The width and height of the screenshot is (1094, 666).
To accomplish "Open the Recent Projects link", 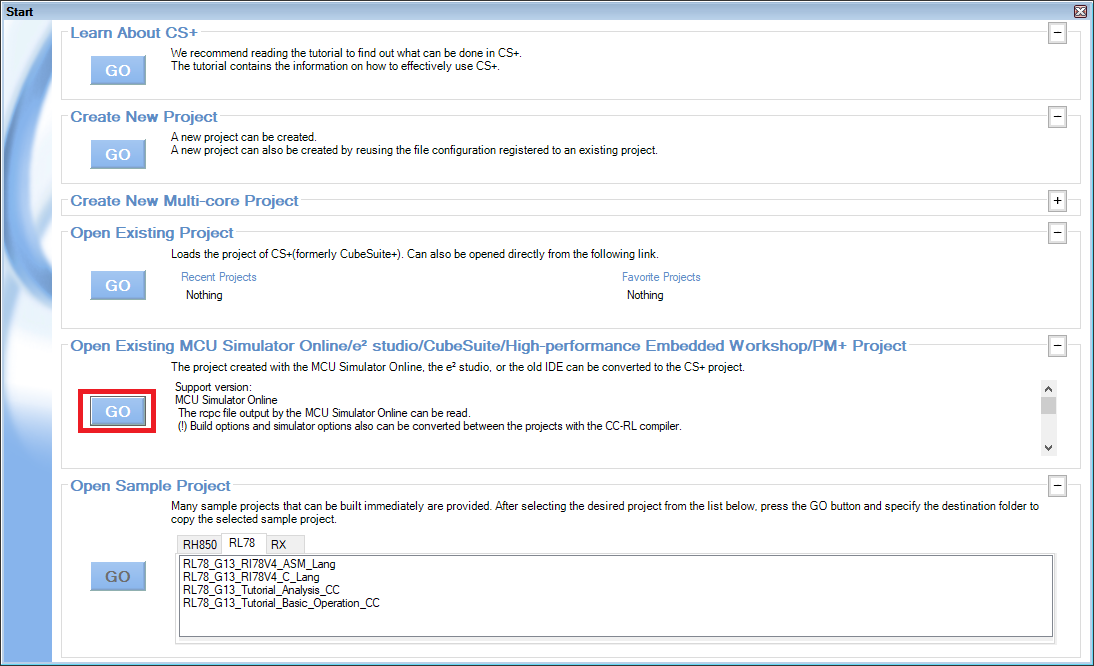I will 218,277.
